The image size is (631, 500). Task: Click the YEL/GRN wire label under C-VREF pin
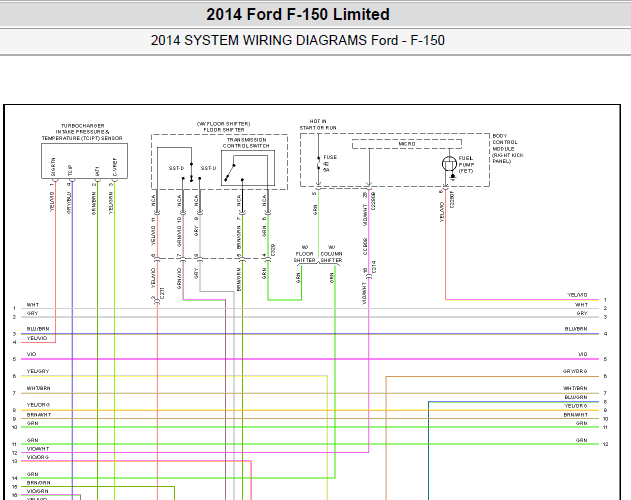111,202
